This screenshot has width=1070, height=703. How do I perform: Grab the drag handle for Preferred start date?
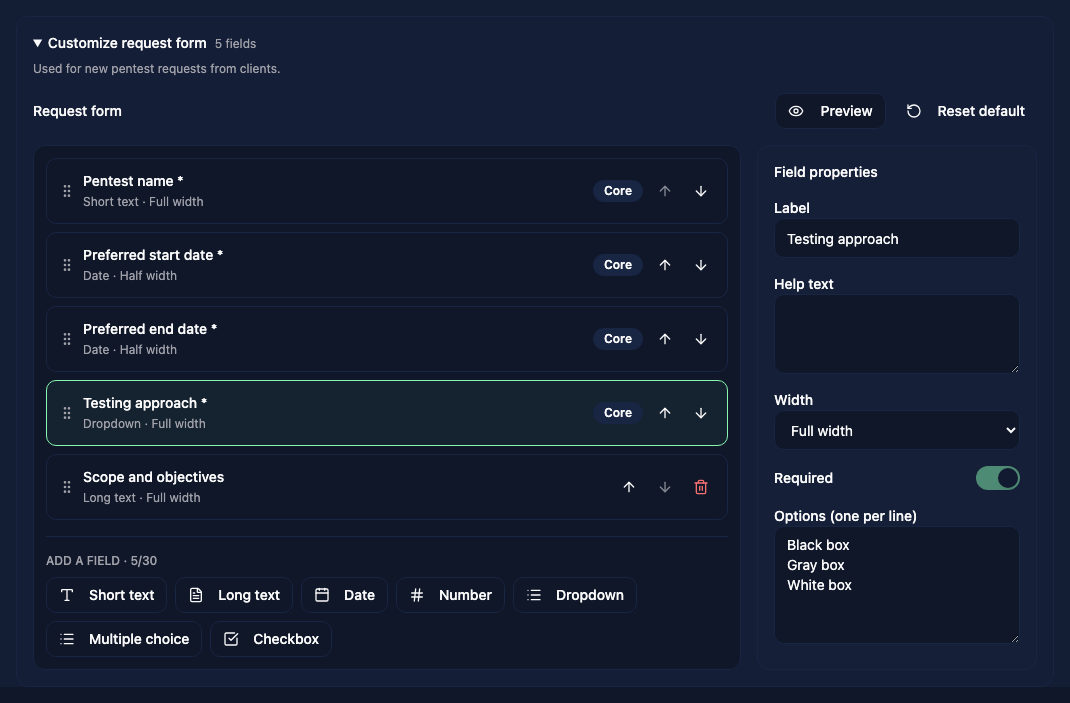click(x=67, y=265)
